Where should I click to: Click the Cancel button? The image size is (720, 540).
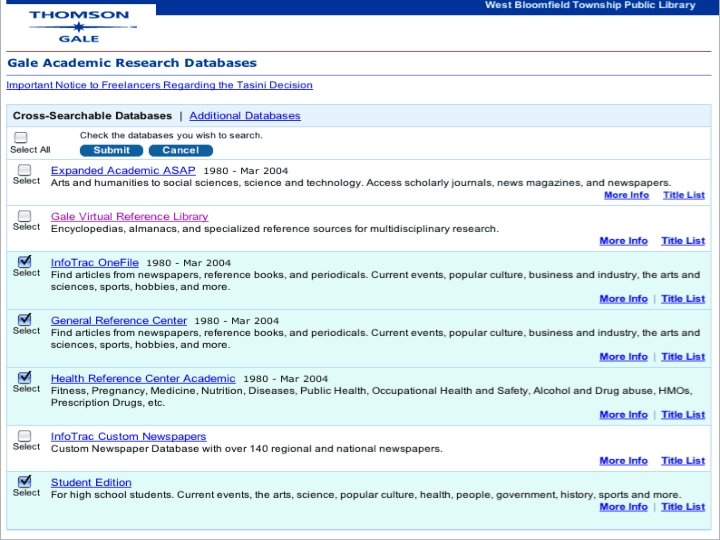(x=180, y=150)
